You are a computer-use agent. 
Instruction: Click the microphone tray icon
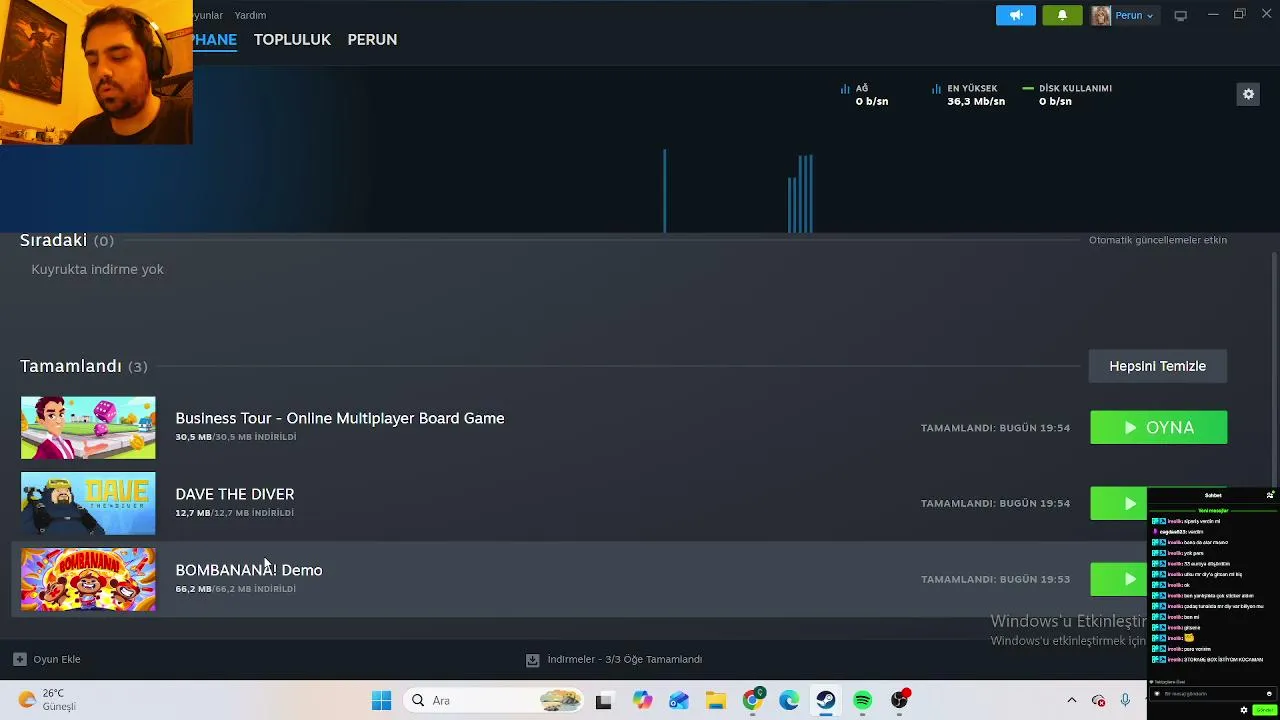tap(1125, 700)
